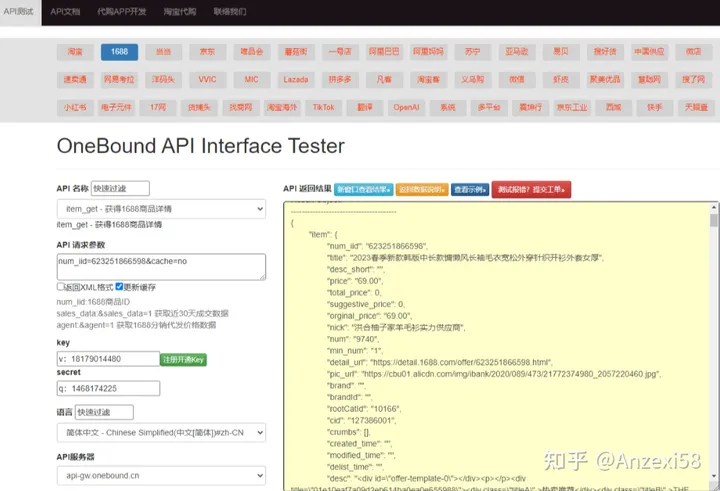Open the 简体中文 language dropdown
The height and width of the screenshot is (491, 720).
point(161,433)
